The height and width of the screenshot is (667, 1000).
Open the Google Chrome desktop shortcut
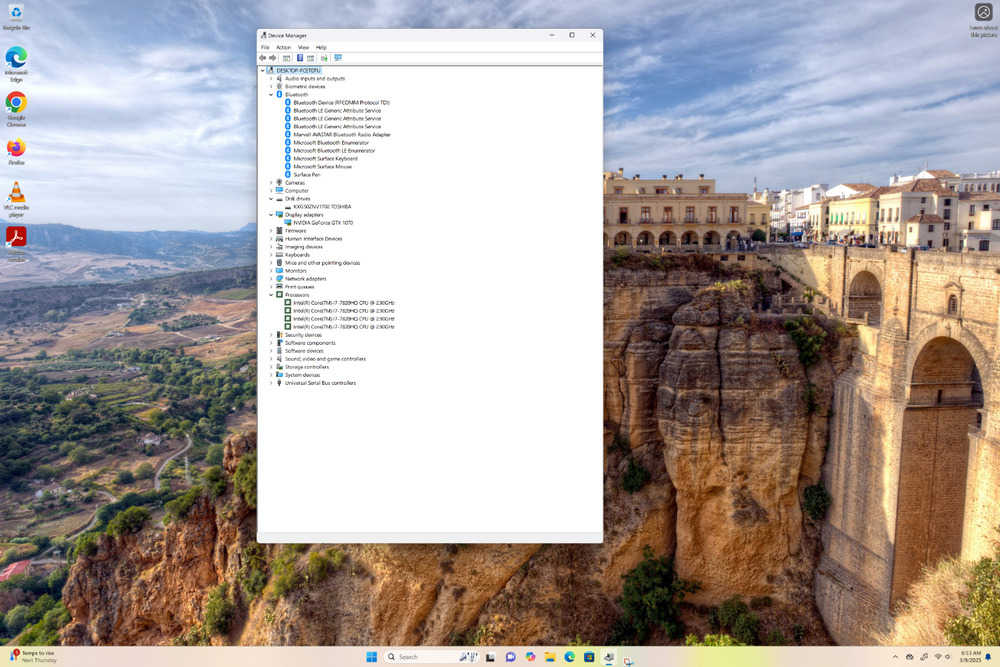(x=16, y=109)
